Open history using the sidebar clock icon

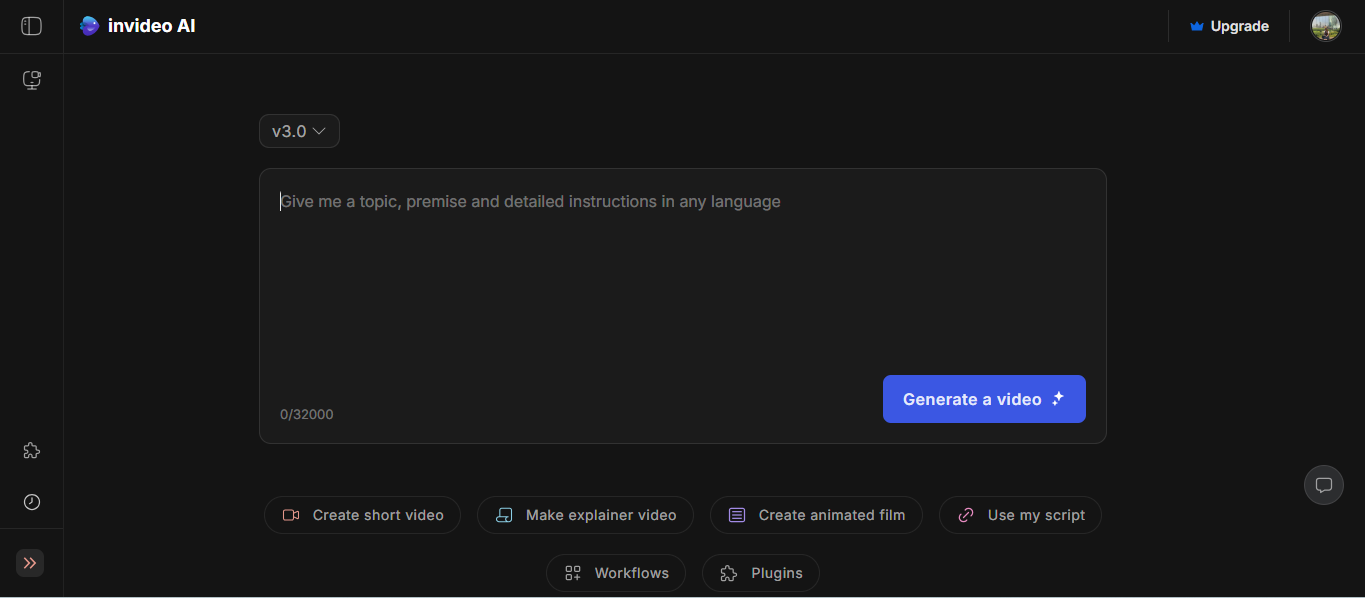point(31,502)
